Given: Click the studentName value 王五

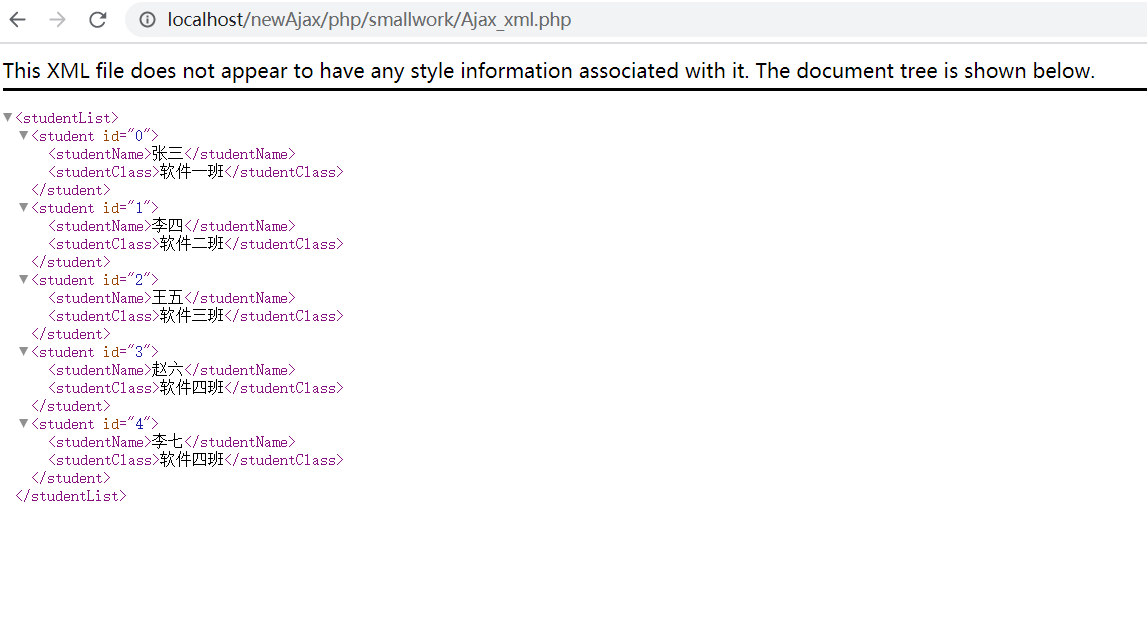Looking at the screenshot, I should [x=168, y=298].
